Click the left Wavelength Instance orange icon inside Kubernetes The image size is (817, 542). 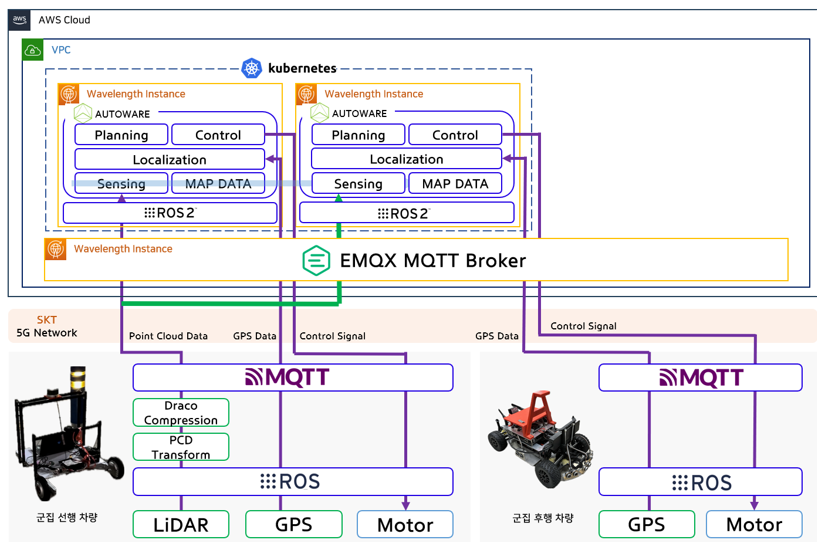(68, 94)
